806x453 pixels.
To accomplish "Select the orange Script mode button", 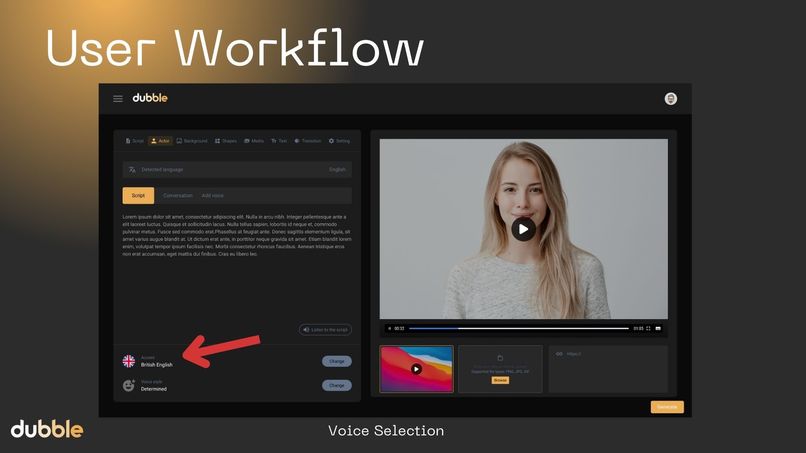I will (x=138, y=195).
